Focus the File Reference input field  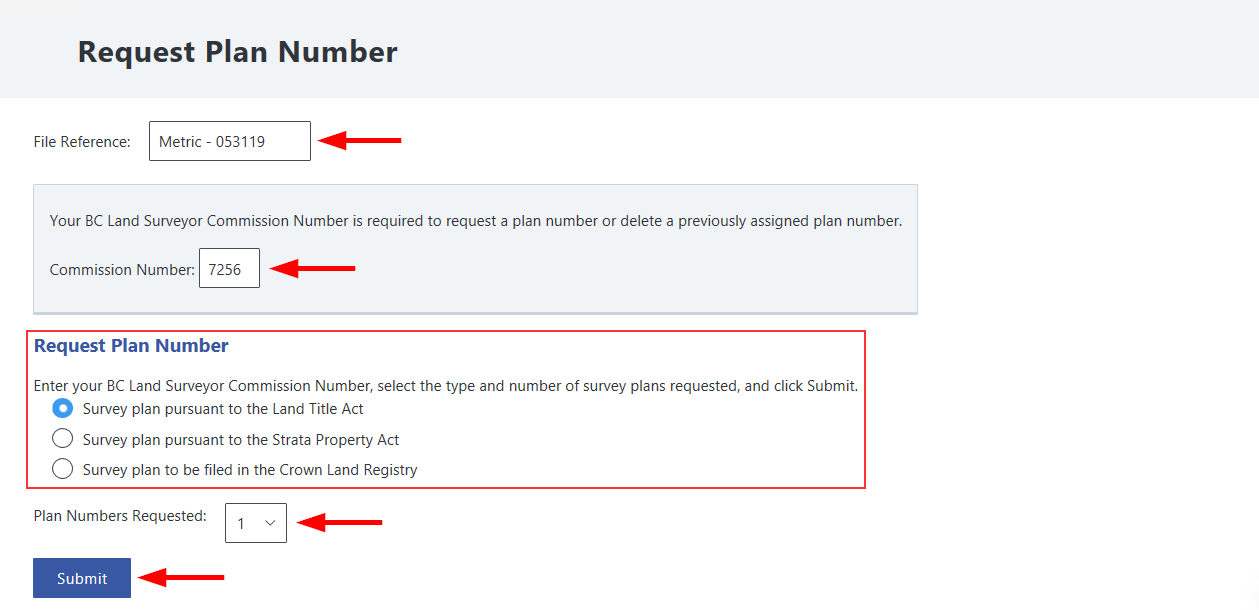[x=230, y=141]
